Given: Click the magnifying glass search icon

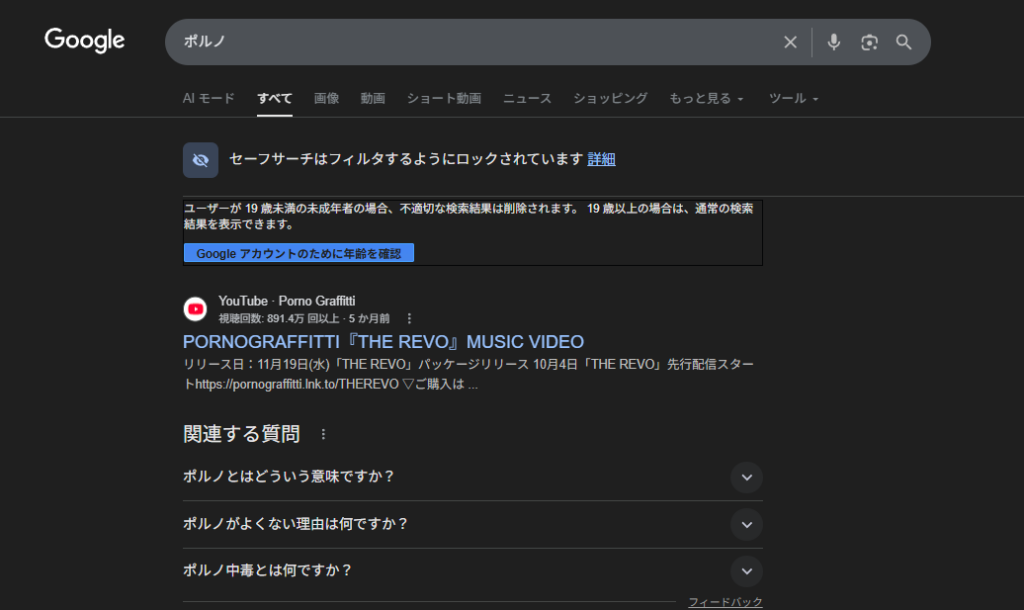Looking at the screenshot, I should [x=904, y=42].
